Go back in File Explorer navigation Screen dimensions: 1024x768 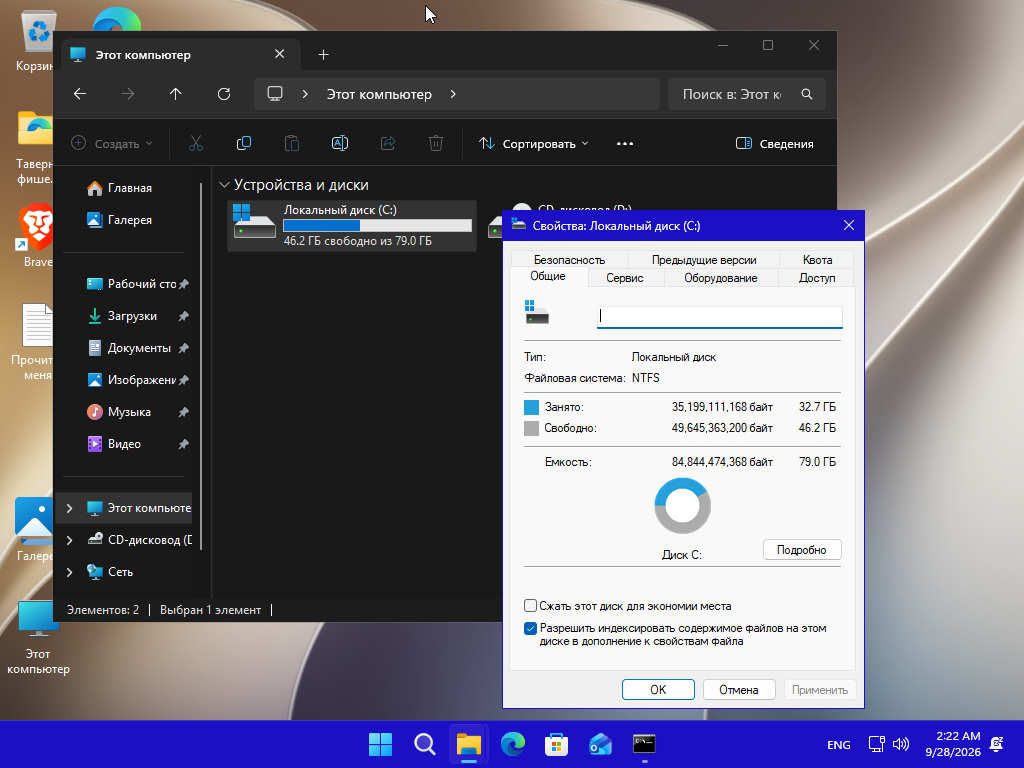pos(80,94)
